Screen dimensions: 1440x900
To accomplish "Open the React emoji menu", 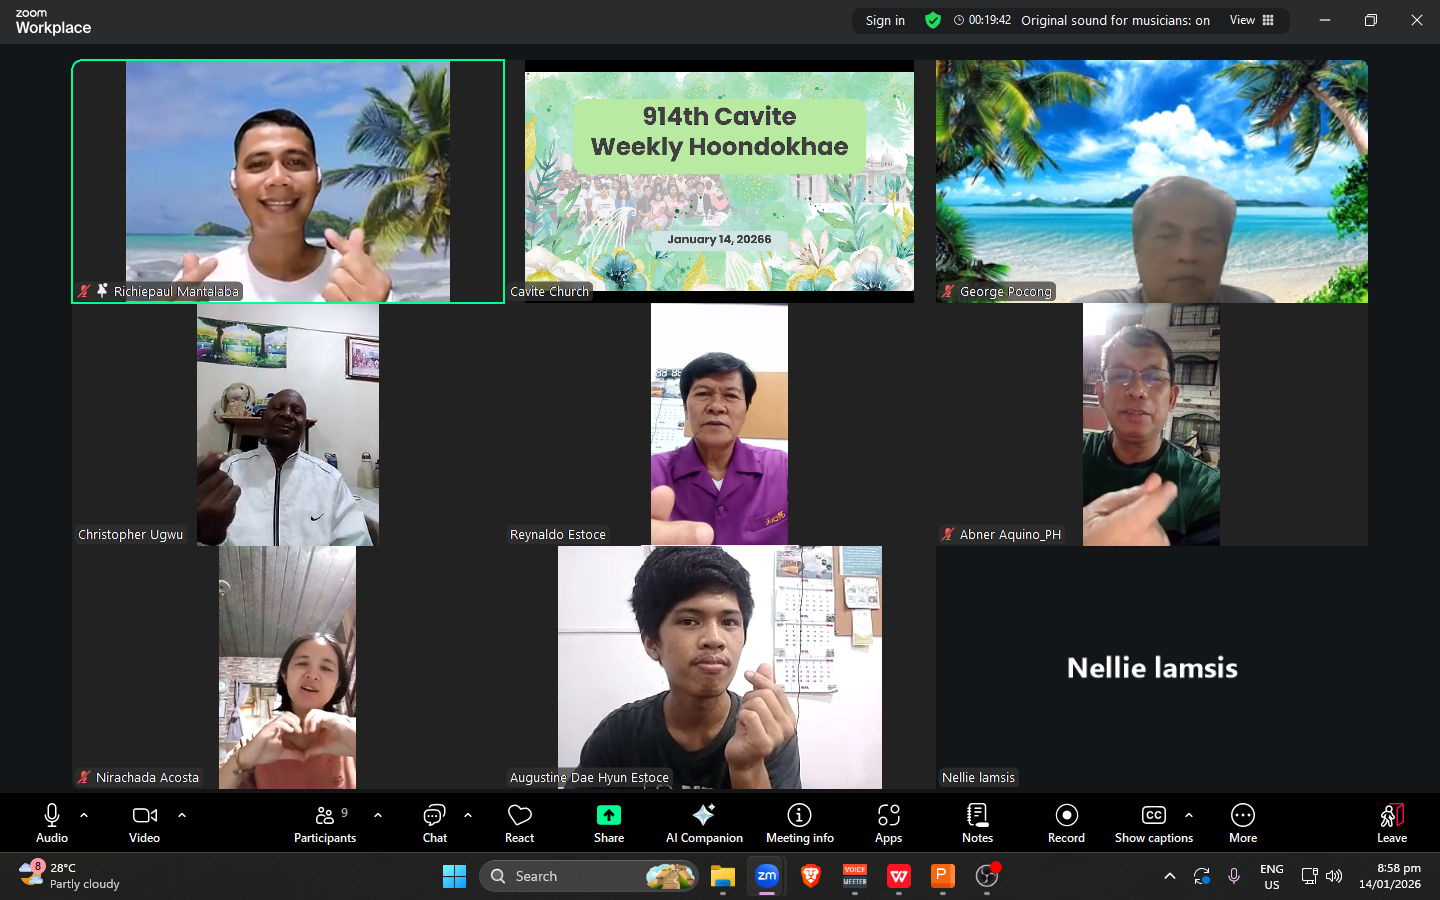I will pyautogui.click(x=519, y=816).
